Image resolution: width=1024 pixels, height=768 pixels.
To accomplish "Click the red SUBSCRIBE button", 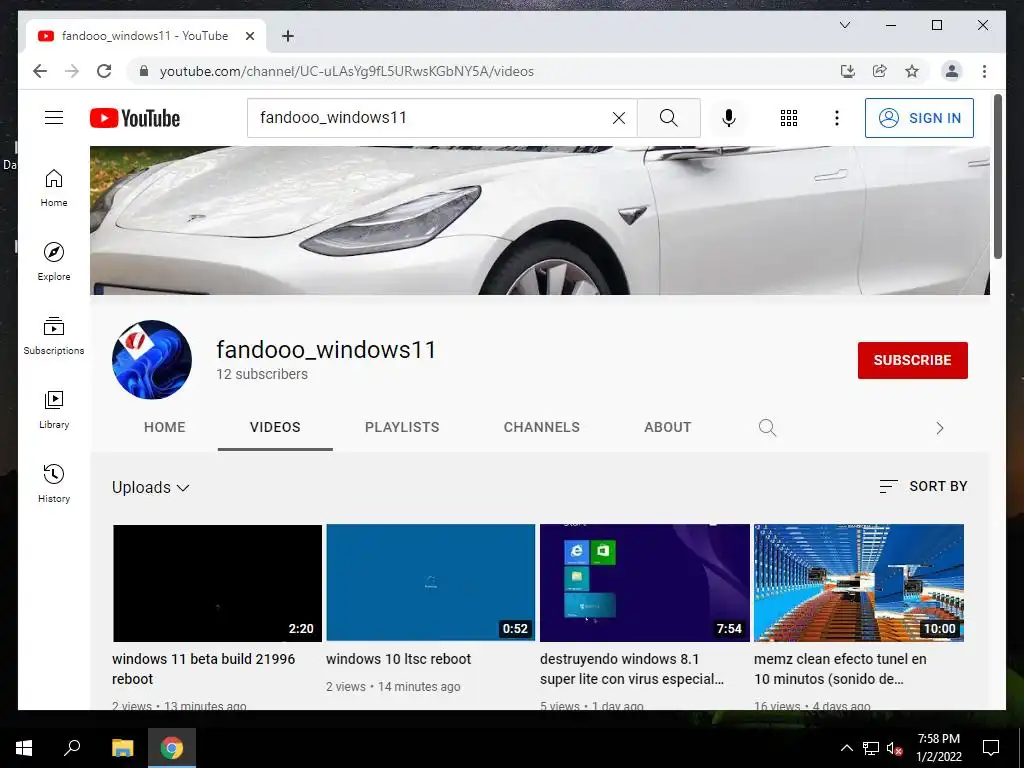I will (912, 360).
